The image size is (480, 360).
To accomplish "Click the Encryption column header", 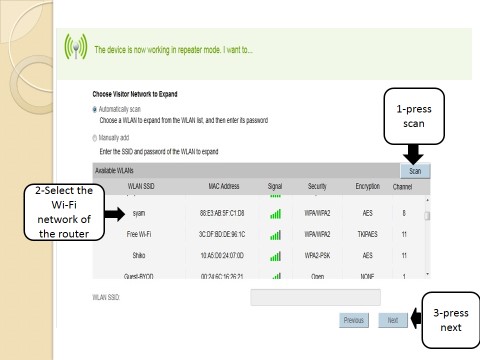I will click(x=368, y=186).
